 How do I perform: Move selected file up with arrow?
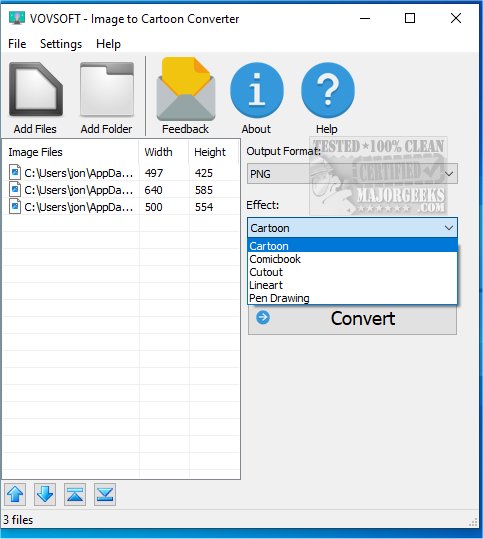[x=15, y=494]
